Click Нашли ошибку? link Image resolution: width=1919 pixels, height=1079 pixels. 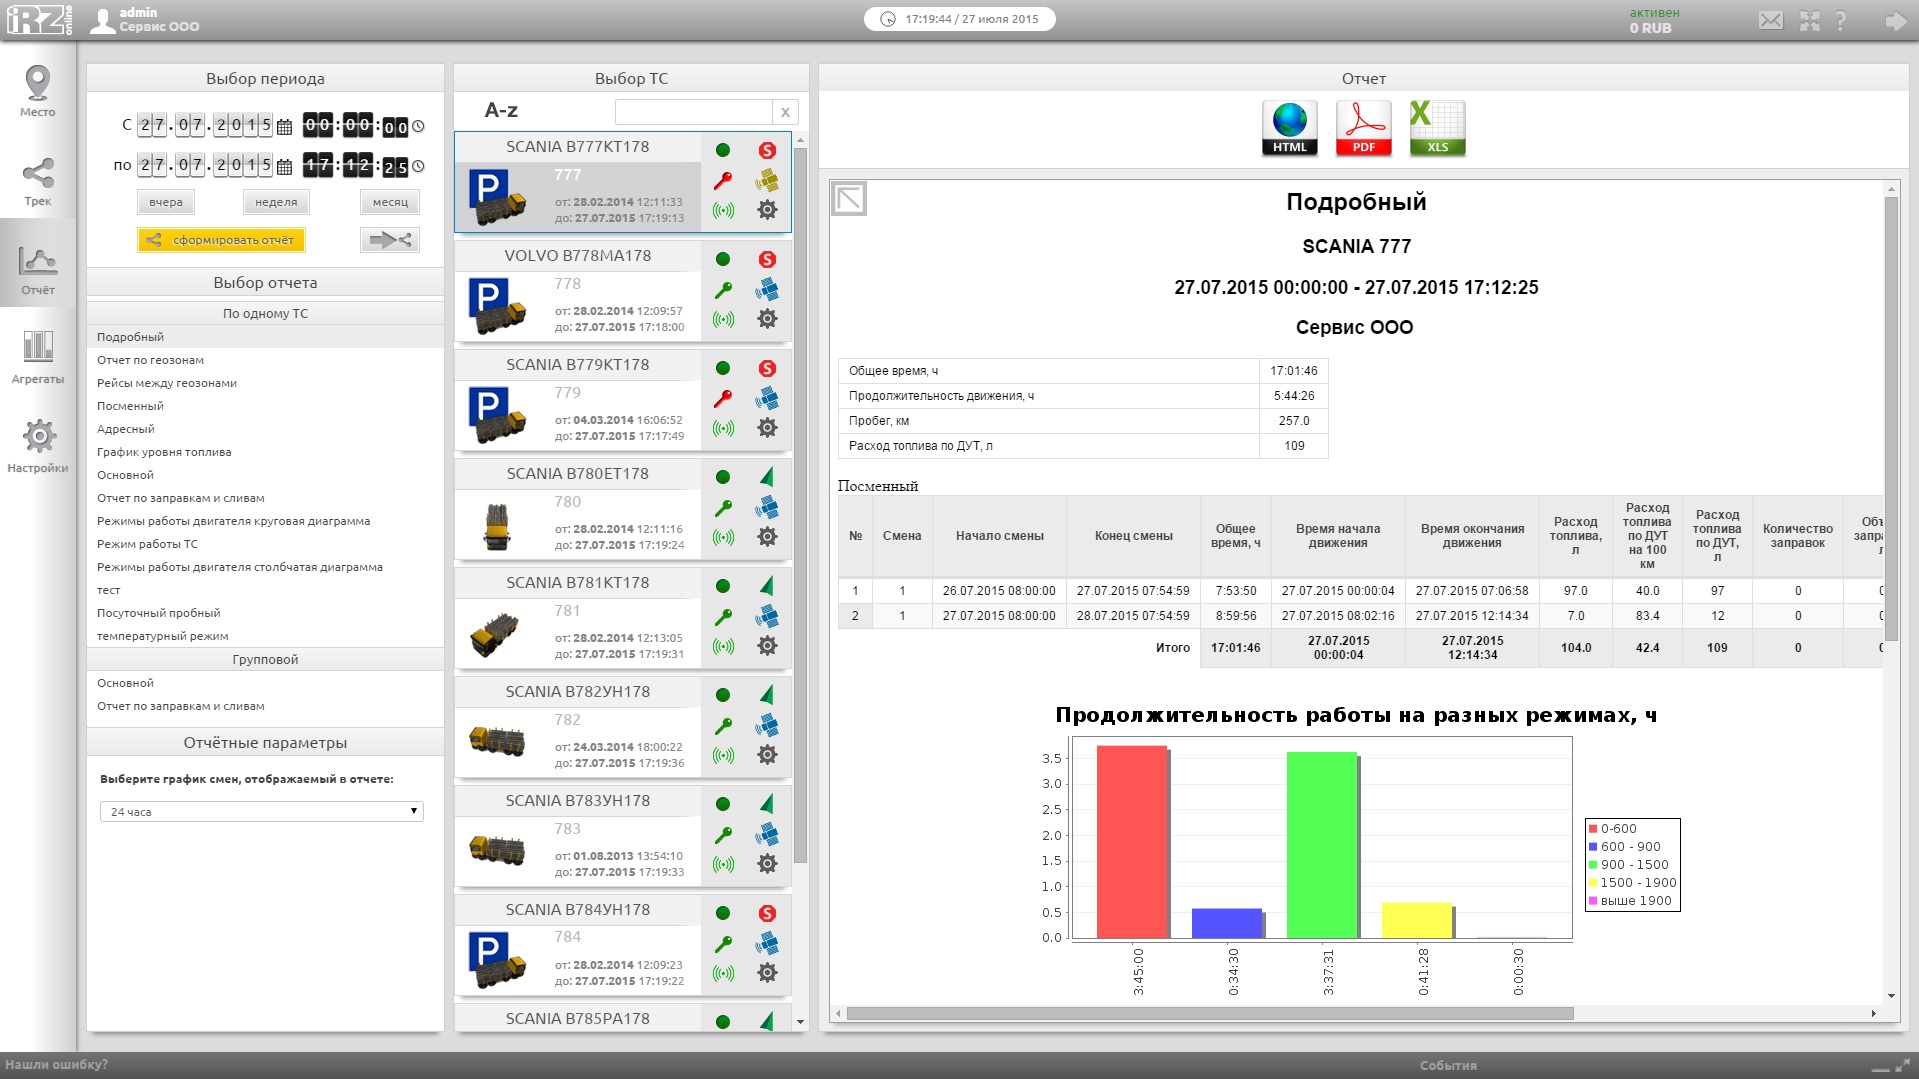click(x=56, y=1065)
